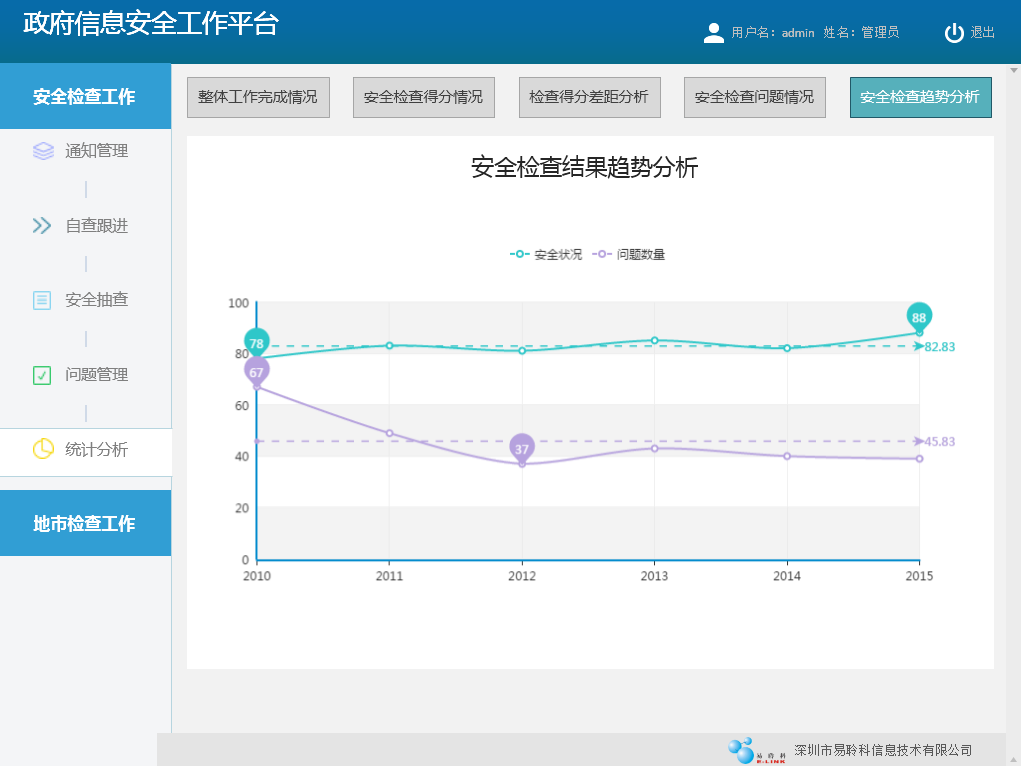
Task: Click the yellow pie chart icon beside 统计分析
Action: point(43,450)
